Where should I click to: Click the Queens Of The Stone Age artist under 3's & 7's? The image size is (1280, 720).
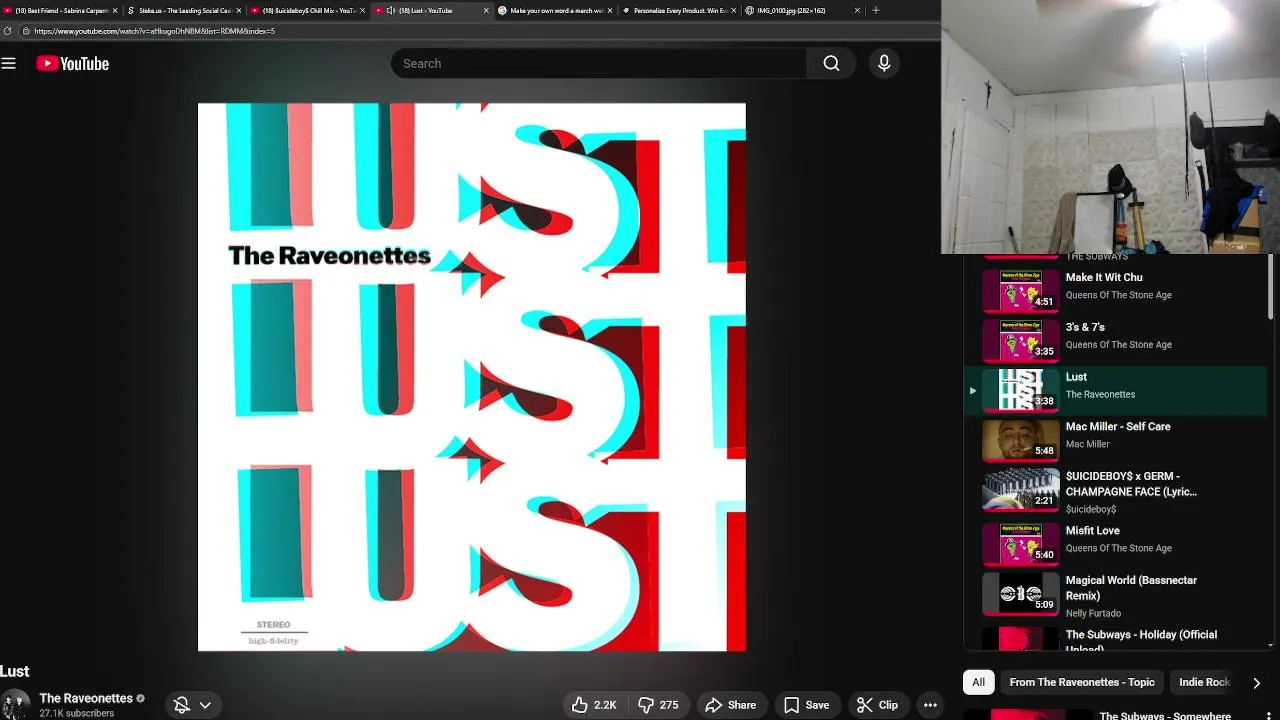1118,345
